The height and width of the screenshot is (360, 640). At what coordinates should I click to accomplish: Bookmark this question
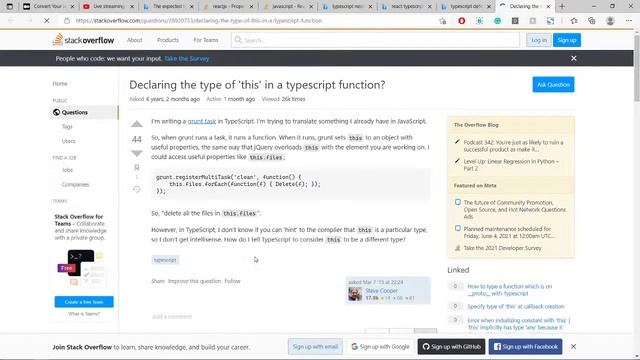tap(137, 167)
